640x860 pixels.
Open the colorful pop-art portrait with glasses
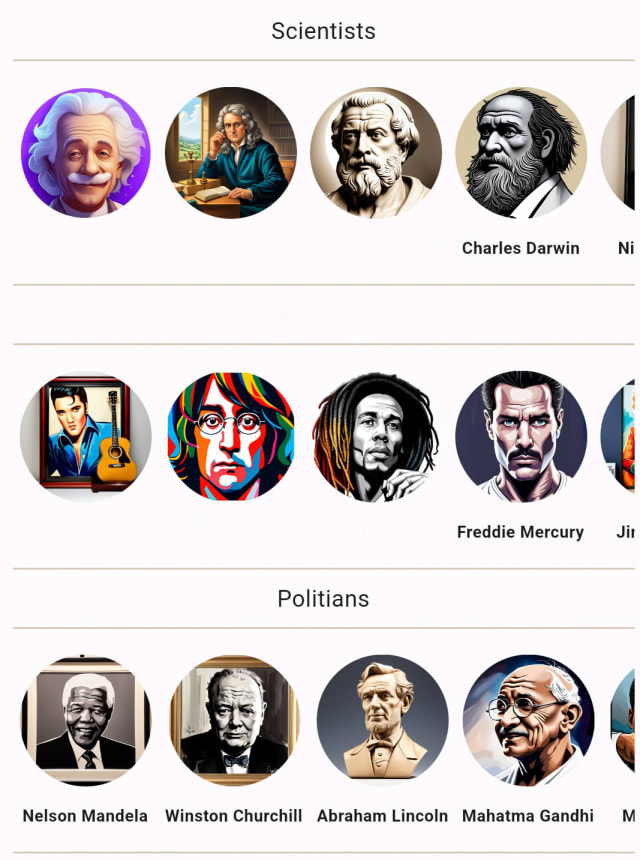click(x=231, y=436)
